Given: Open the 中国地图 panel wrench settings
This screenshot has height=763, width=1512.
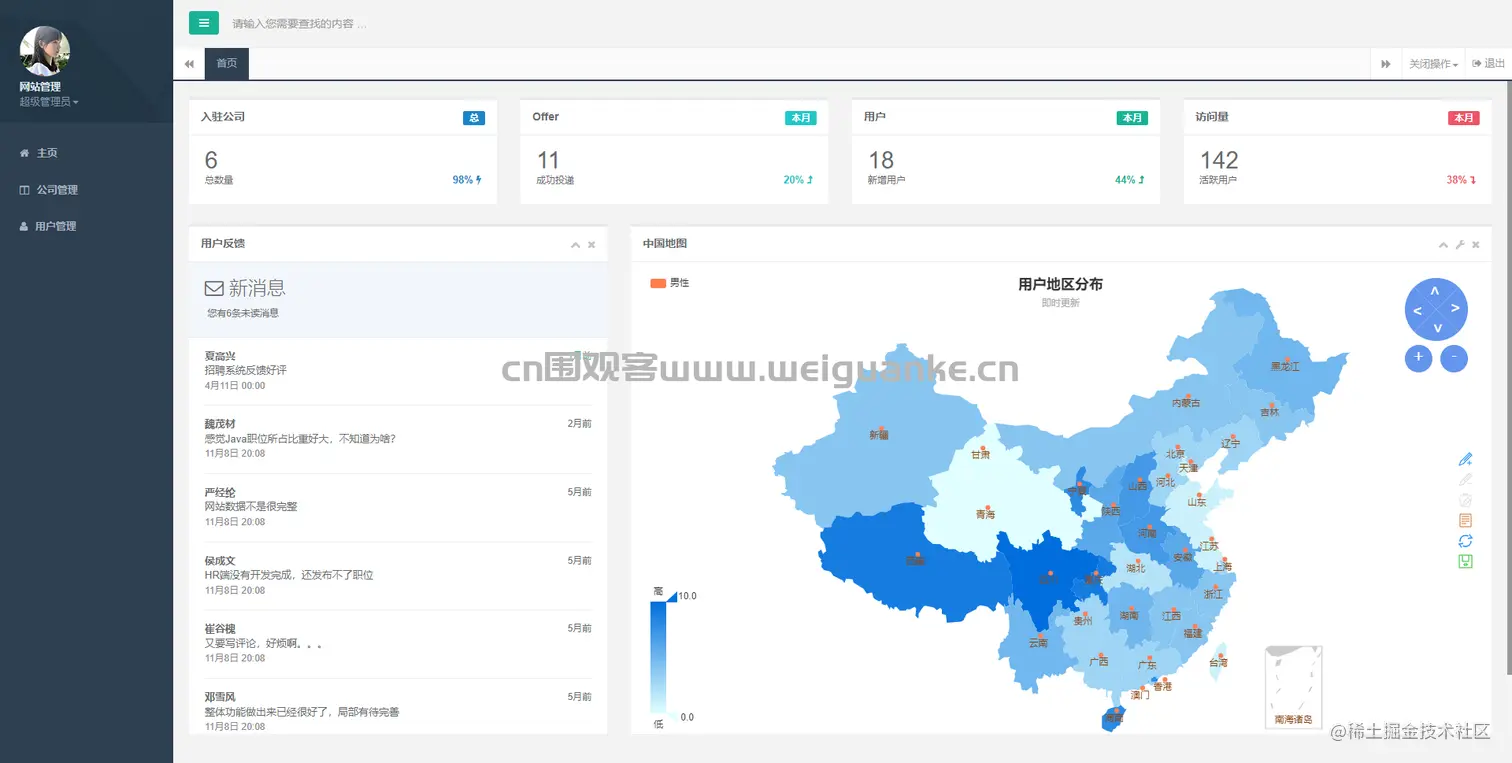Looking at the screenshot, I should tap(1460, 244).
